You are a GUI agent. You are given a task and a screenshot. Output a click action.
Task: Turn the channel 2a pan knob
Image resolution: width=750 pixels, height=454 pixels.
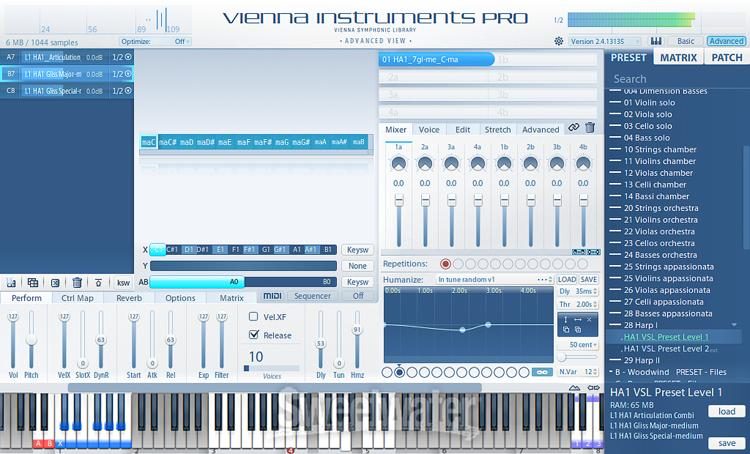pyautogui.click(x=425, y=164)
